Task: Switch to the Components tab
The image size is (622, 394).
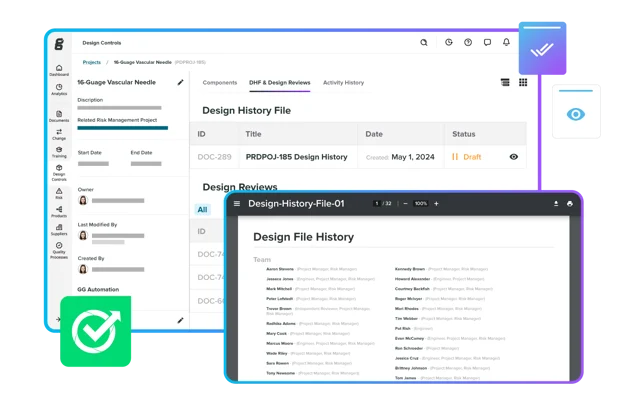Action: [220, 83]
